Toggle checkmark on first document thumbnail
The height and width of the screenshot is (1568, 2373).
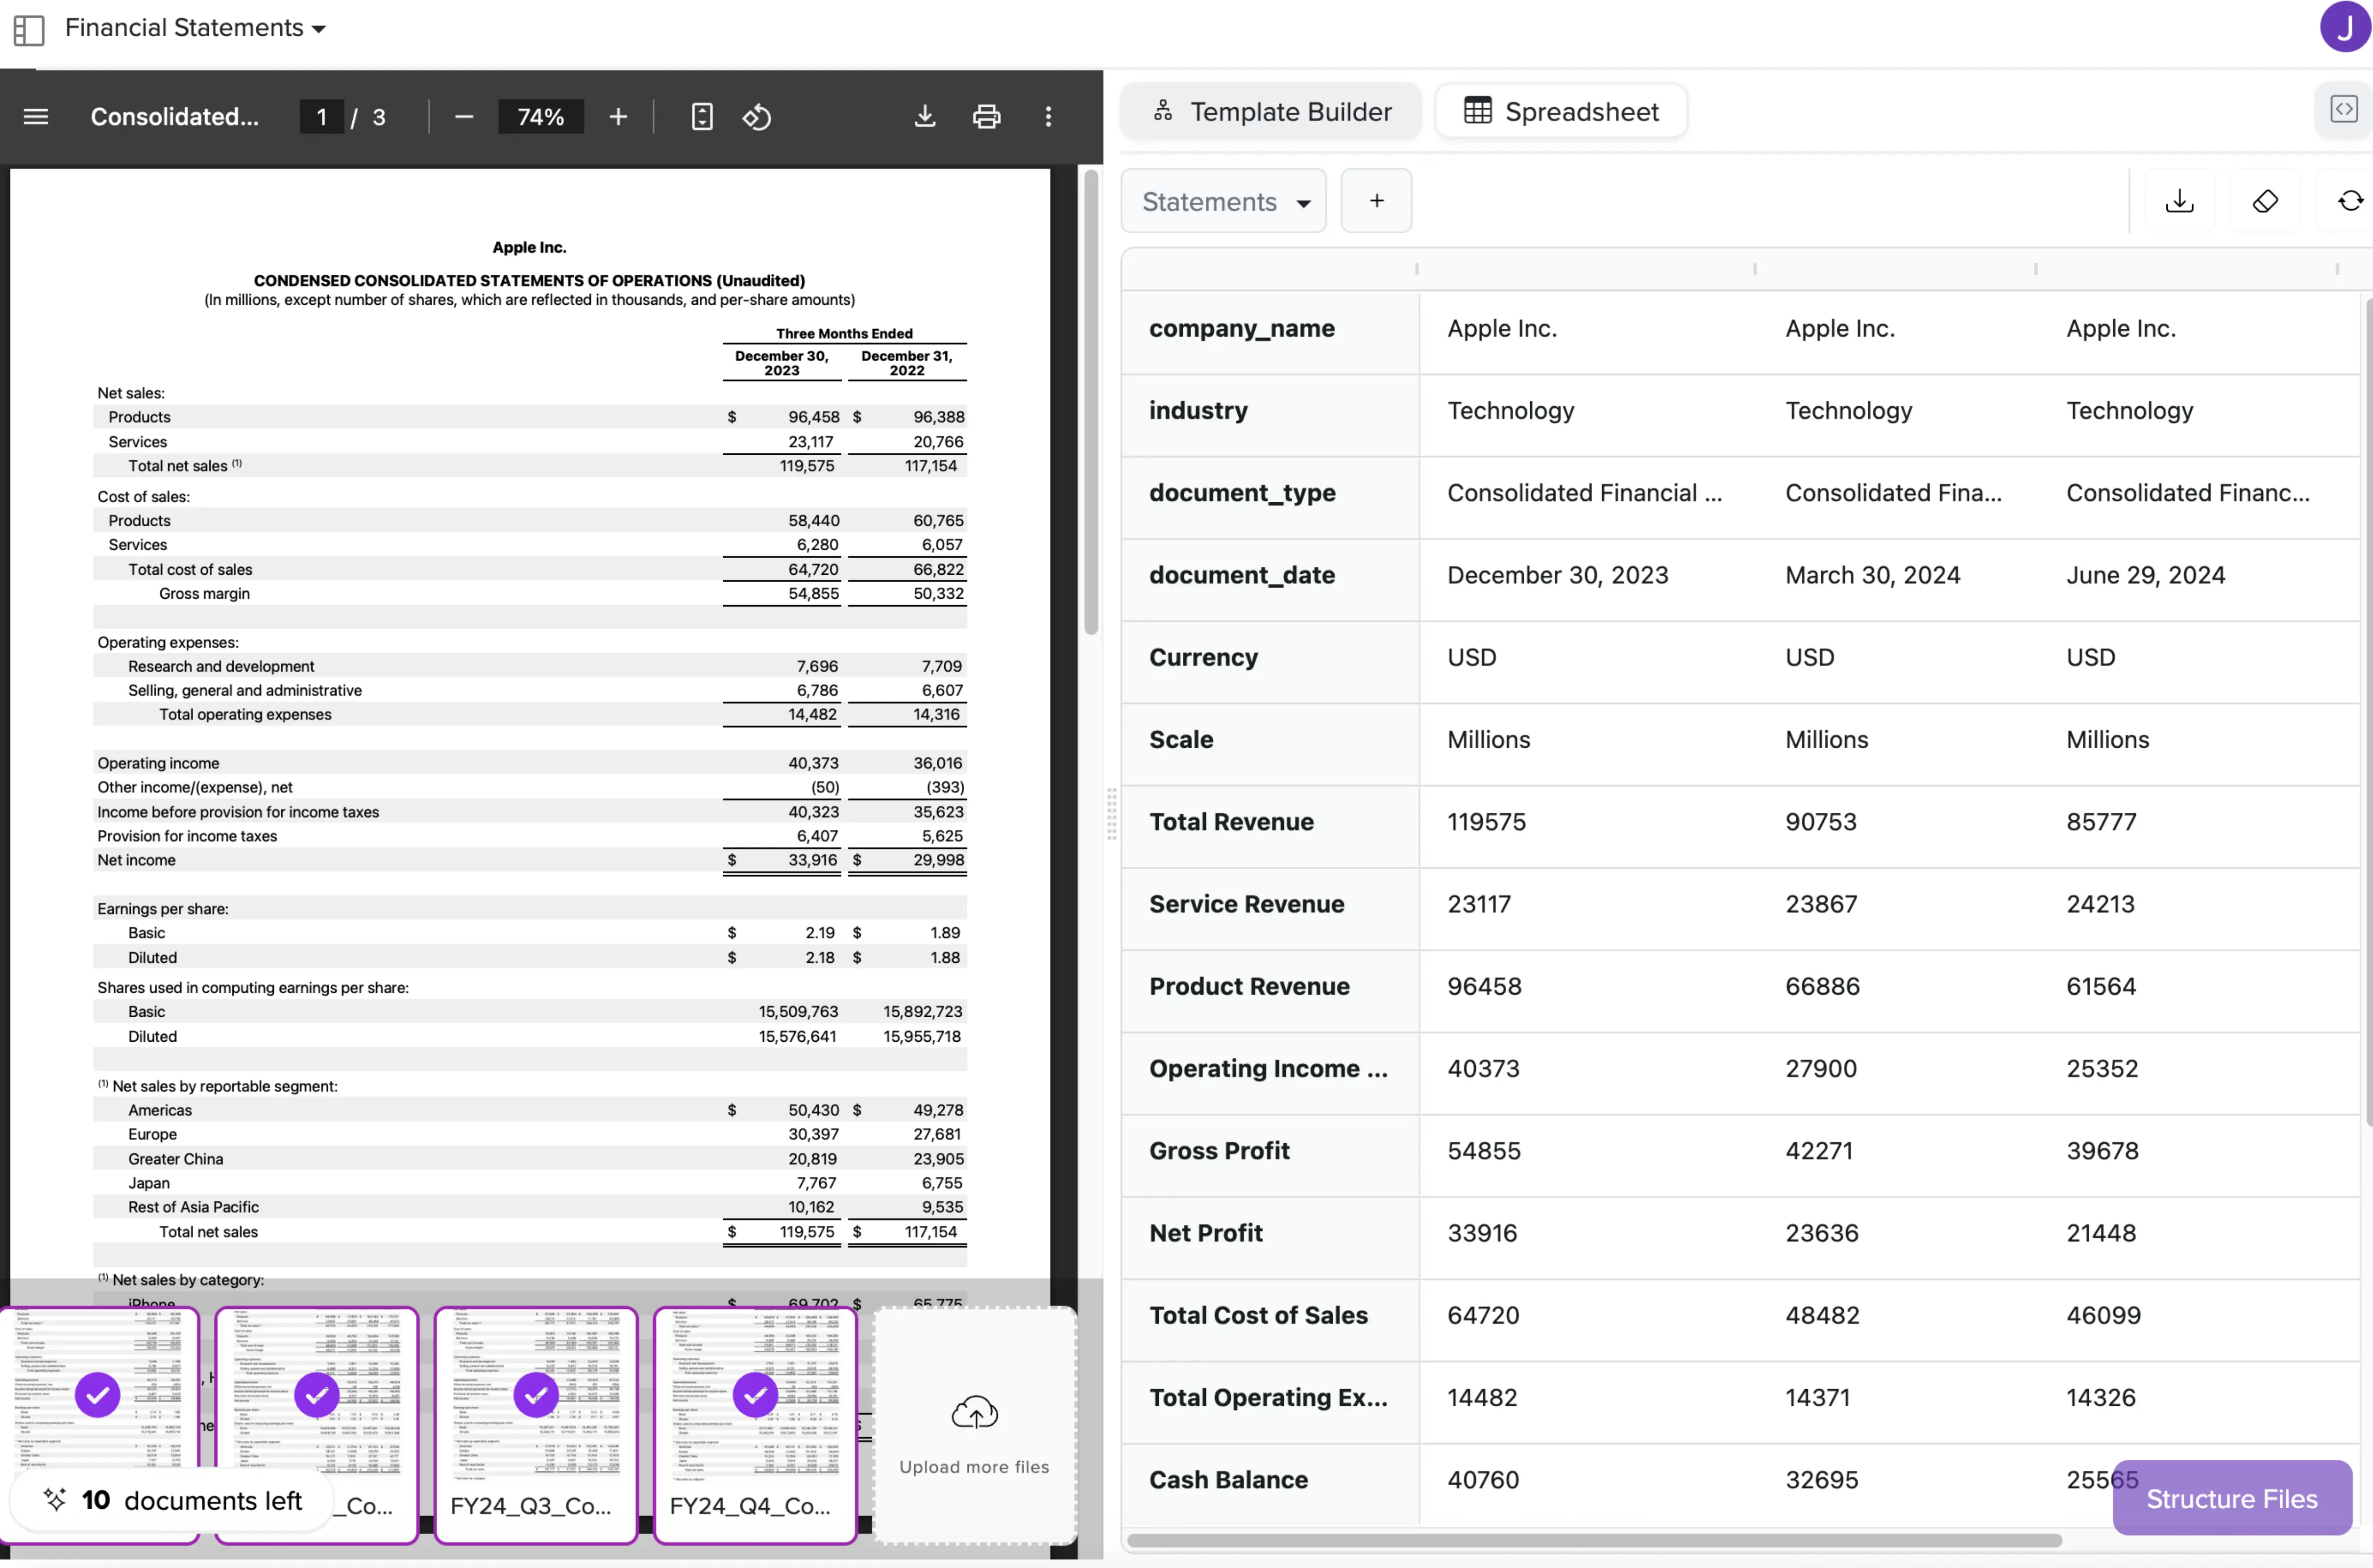point(98,1395)
